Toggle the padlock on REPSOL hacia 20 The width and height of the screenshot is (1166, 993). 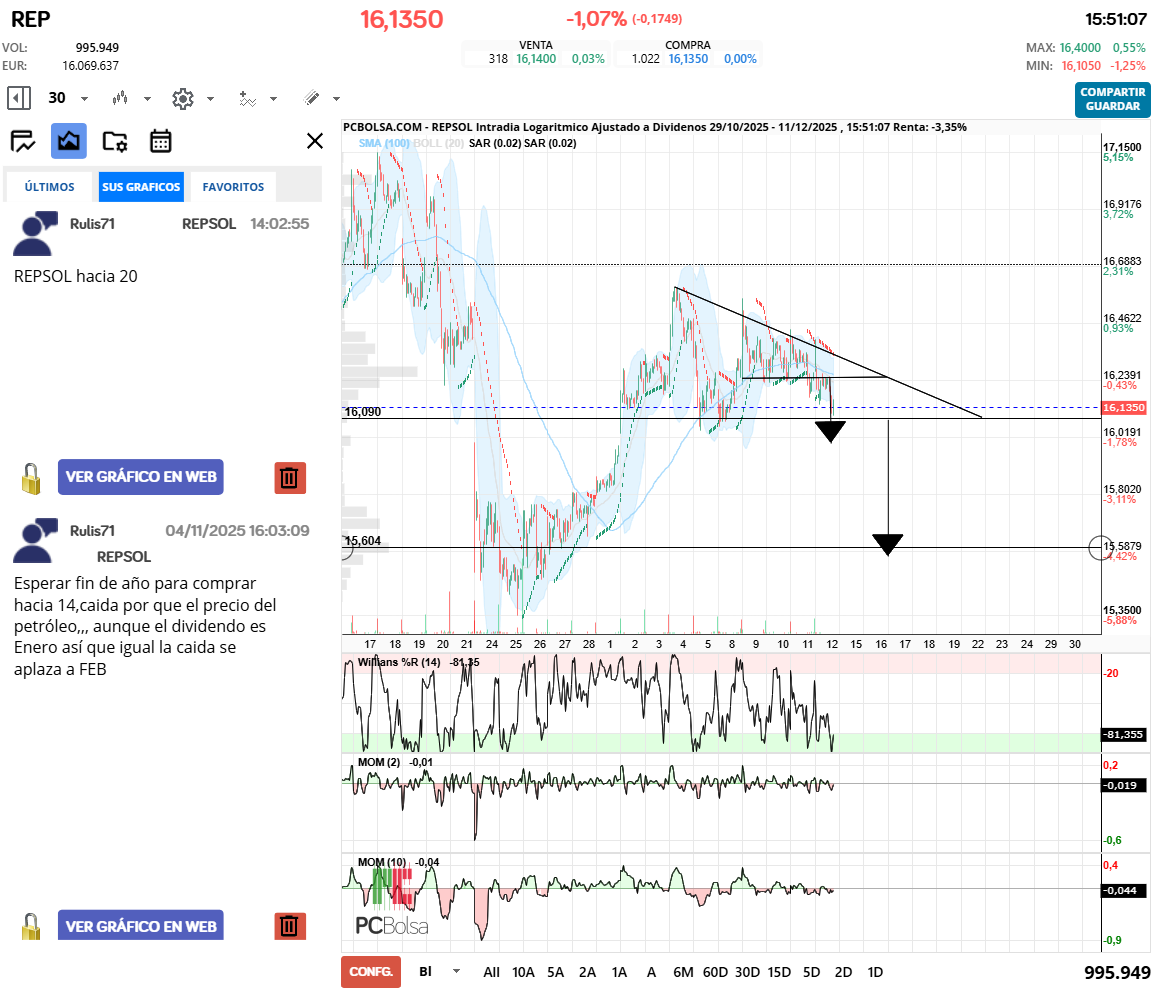coord(32,478)
